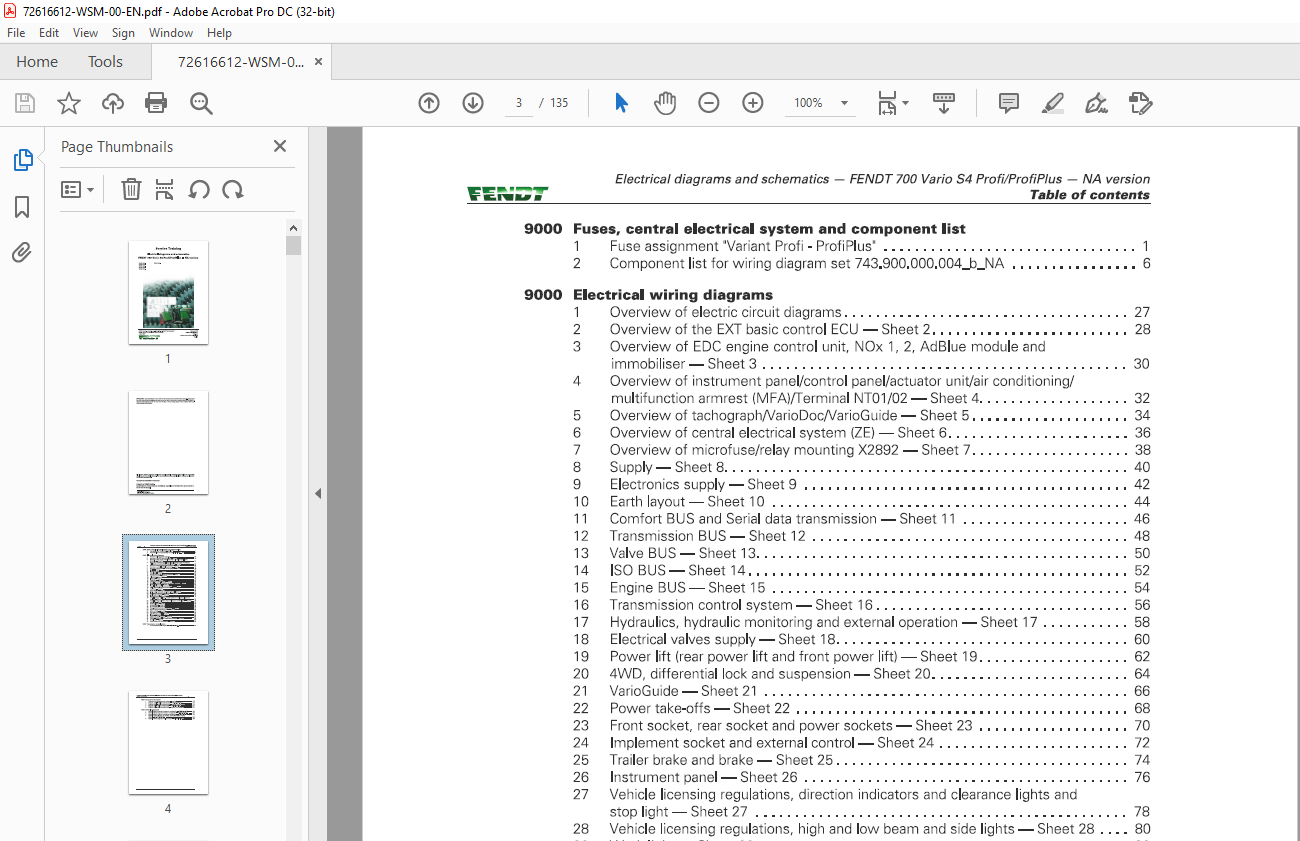Click the "Electrical wiring diagrams" section heading
Screen dimensions: 1300x841
(673, 295)
